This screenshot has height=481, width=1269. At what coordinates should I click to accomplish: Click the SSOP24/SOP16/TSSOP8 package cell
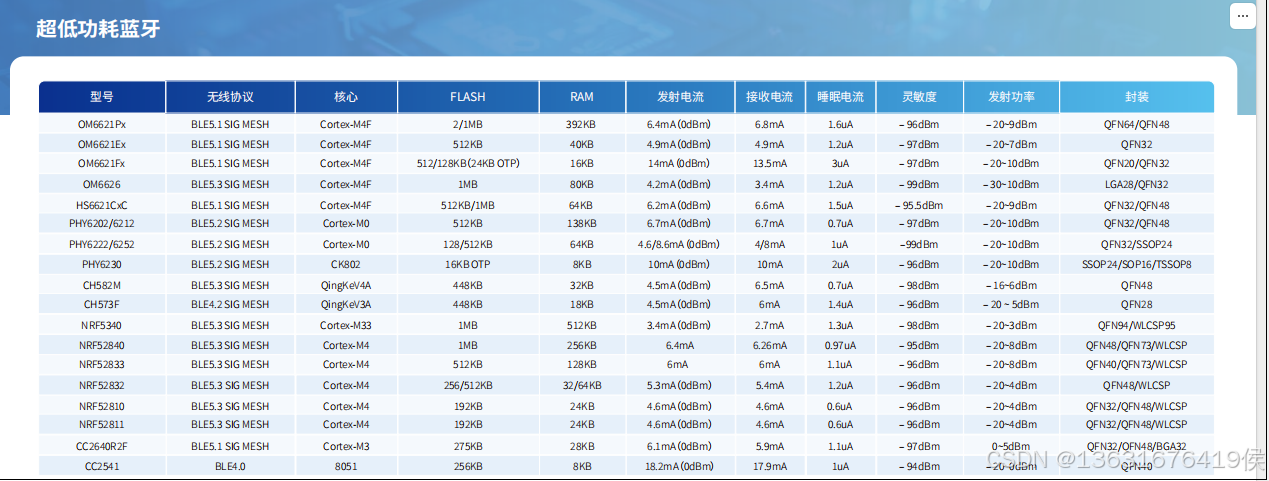(x=1136, y=265)
